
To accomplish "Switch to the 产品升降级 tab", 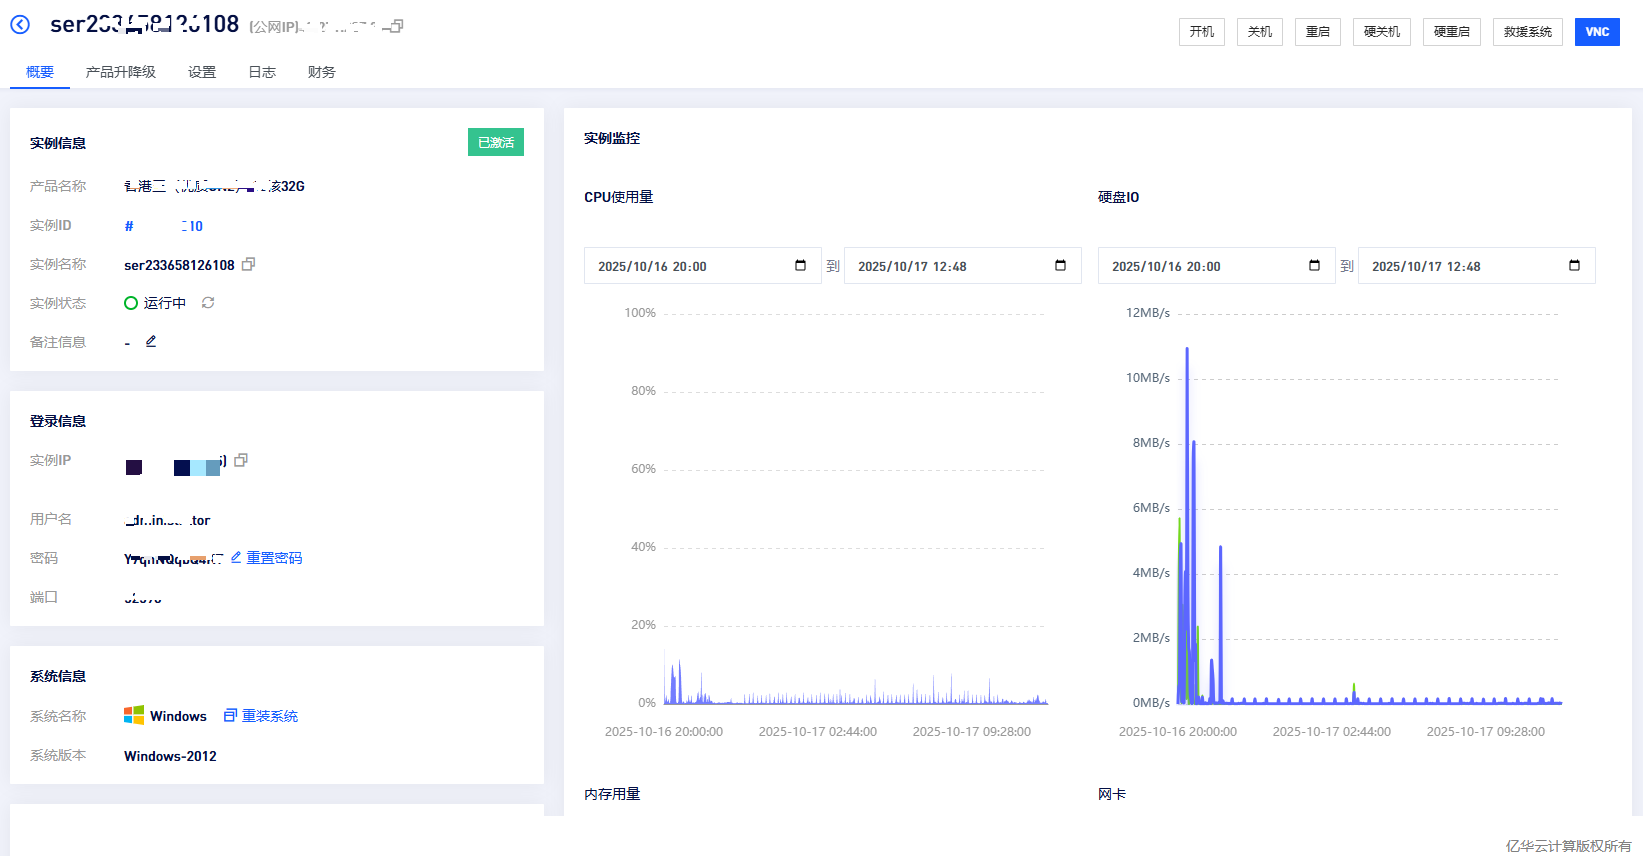I will coord(121,72).
